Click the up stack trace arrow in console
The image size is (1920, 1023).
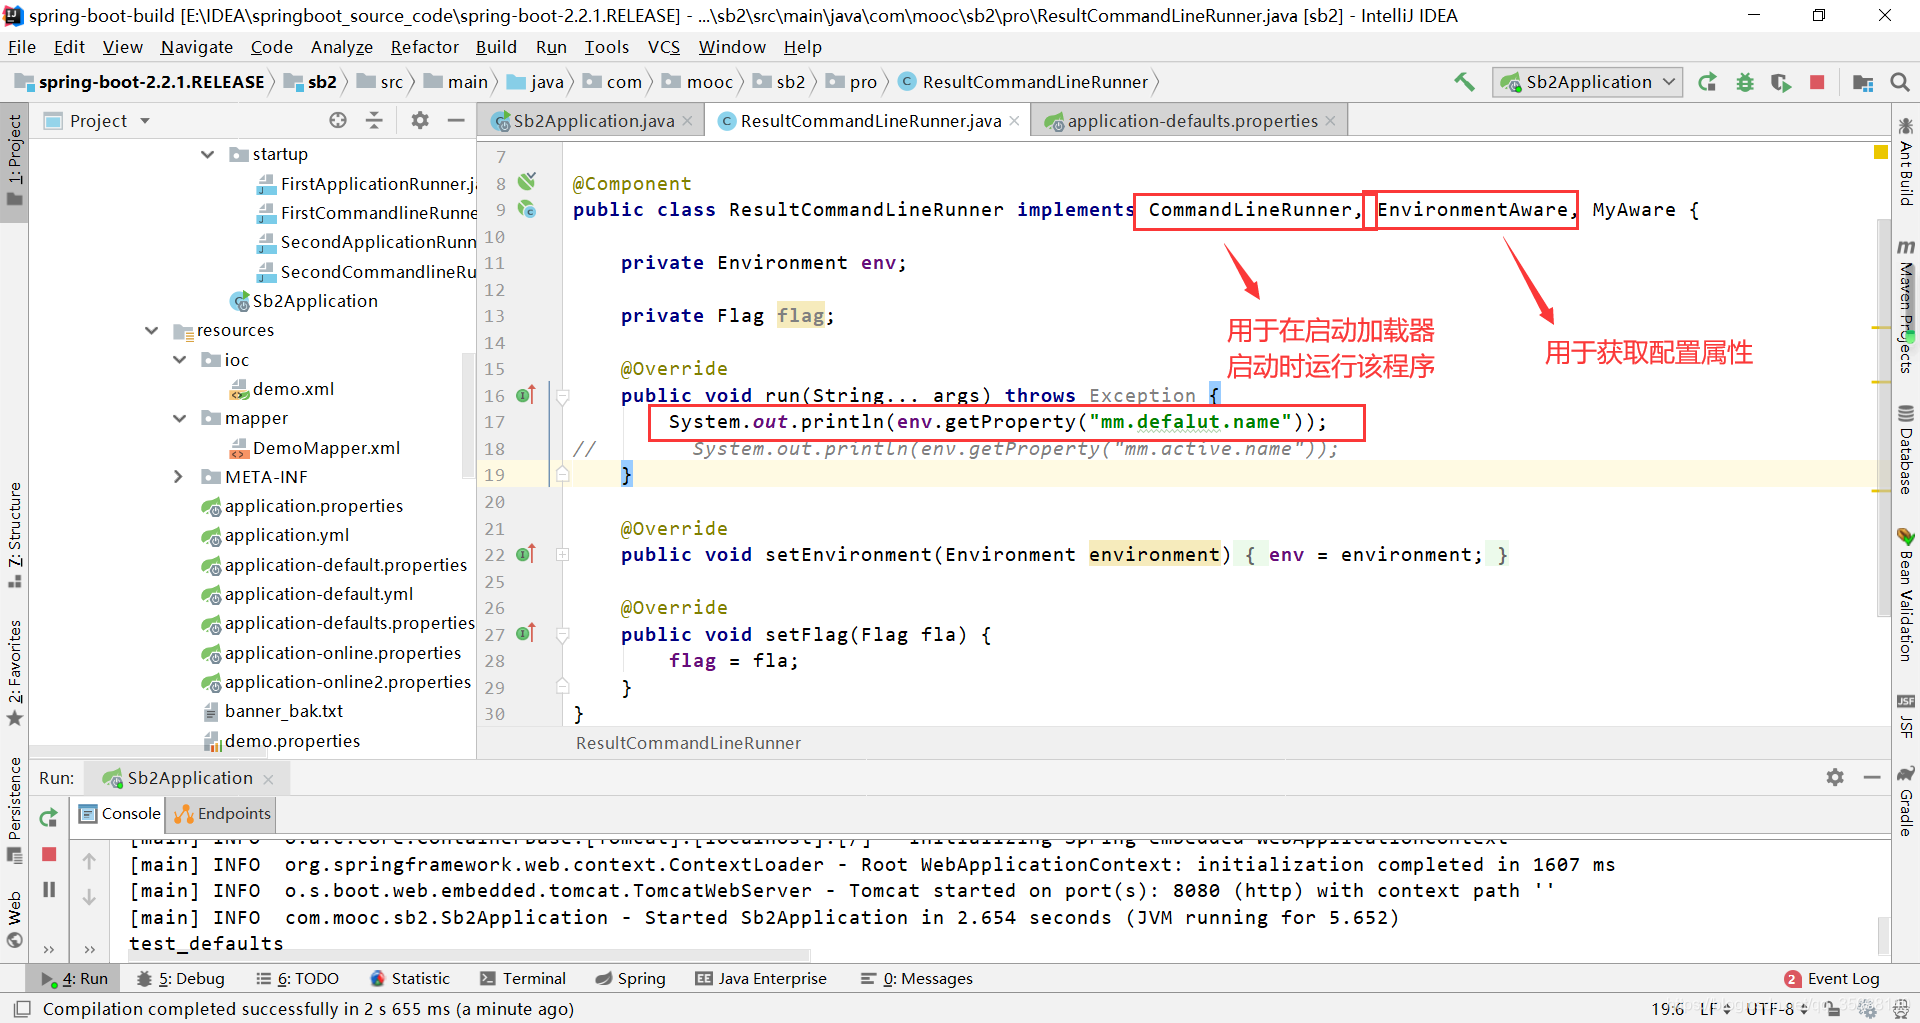[89, 861]
